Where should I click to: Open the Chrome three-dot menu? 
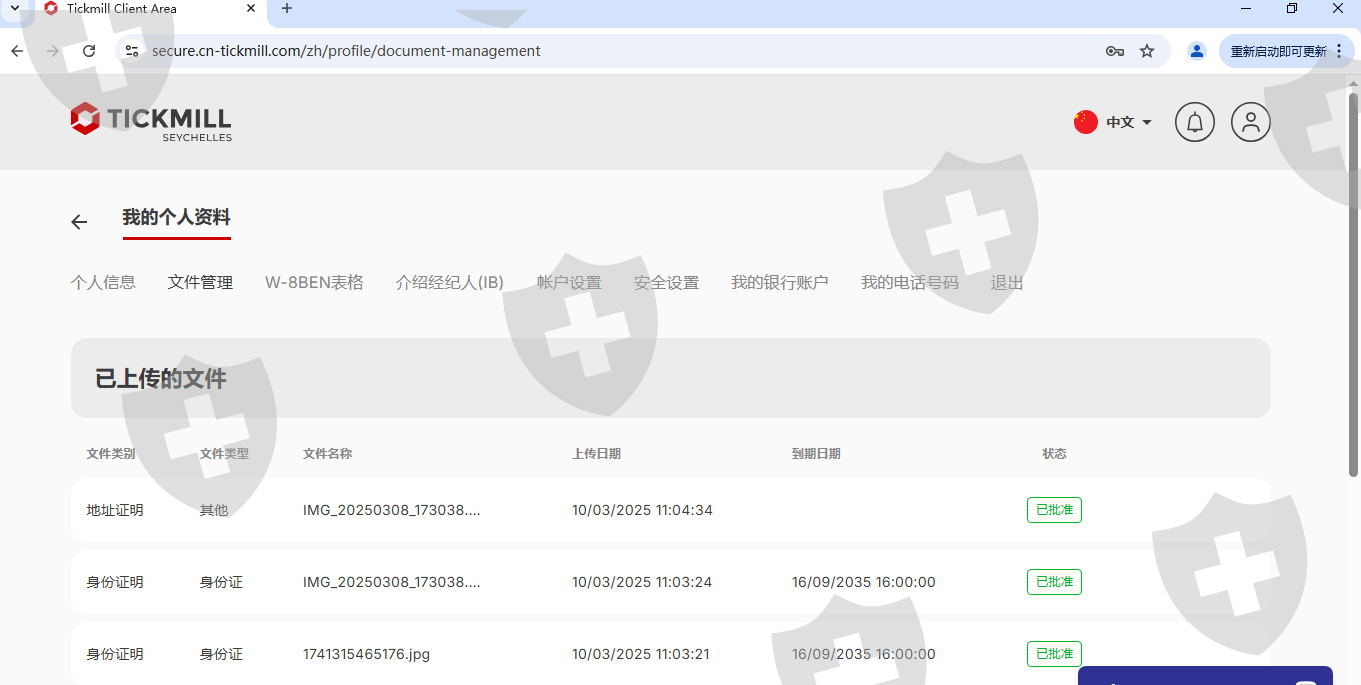tap(1339, 51)
